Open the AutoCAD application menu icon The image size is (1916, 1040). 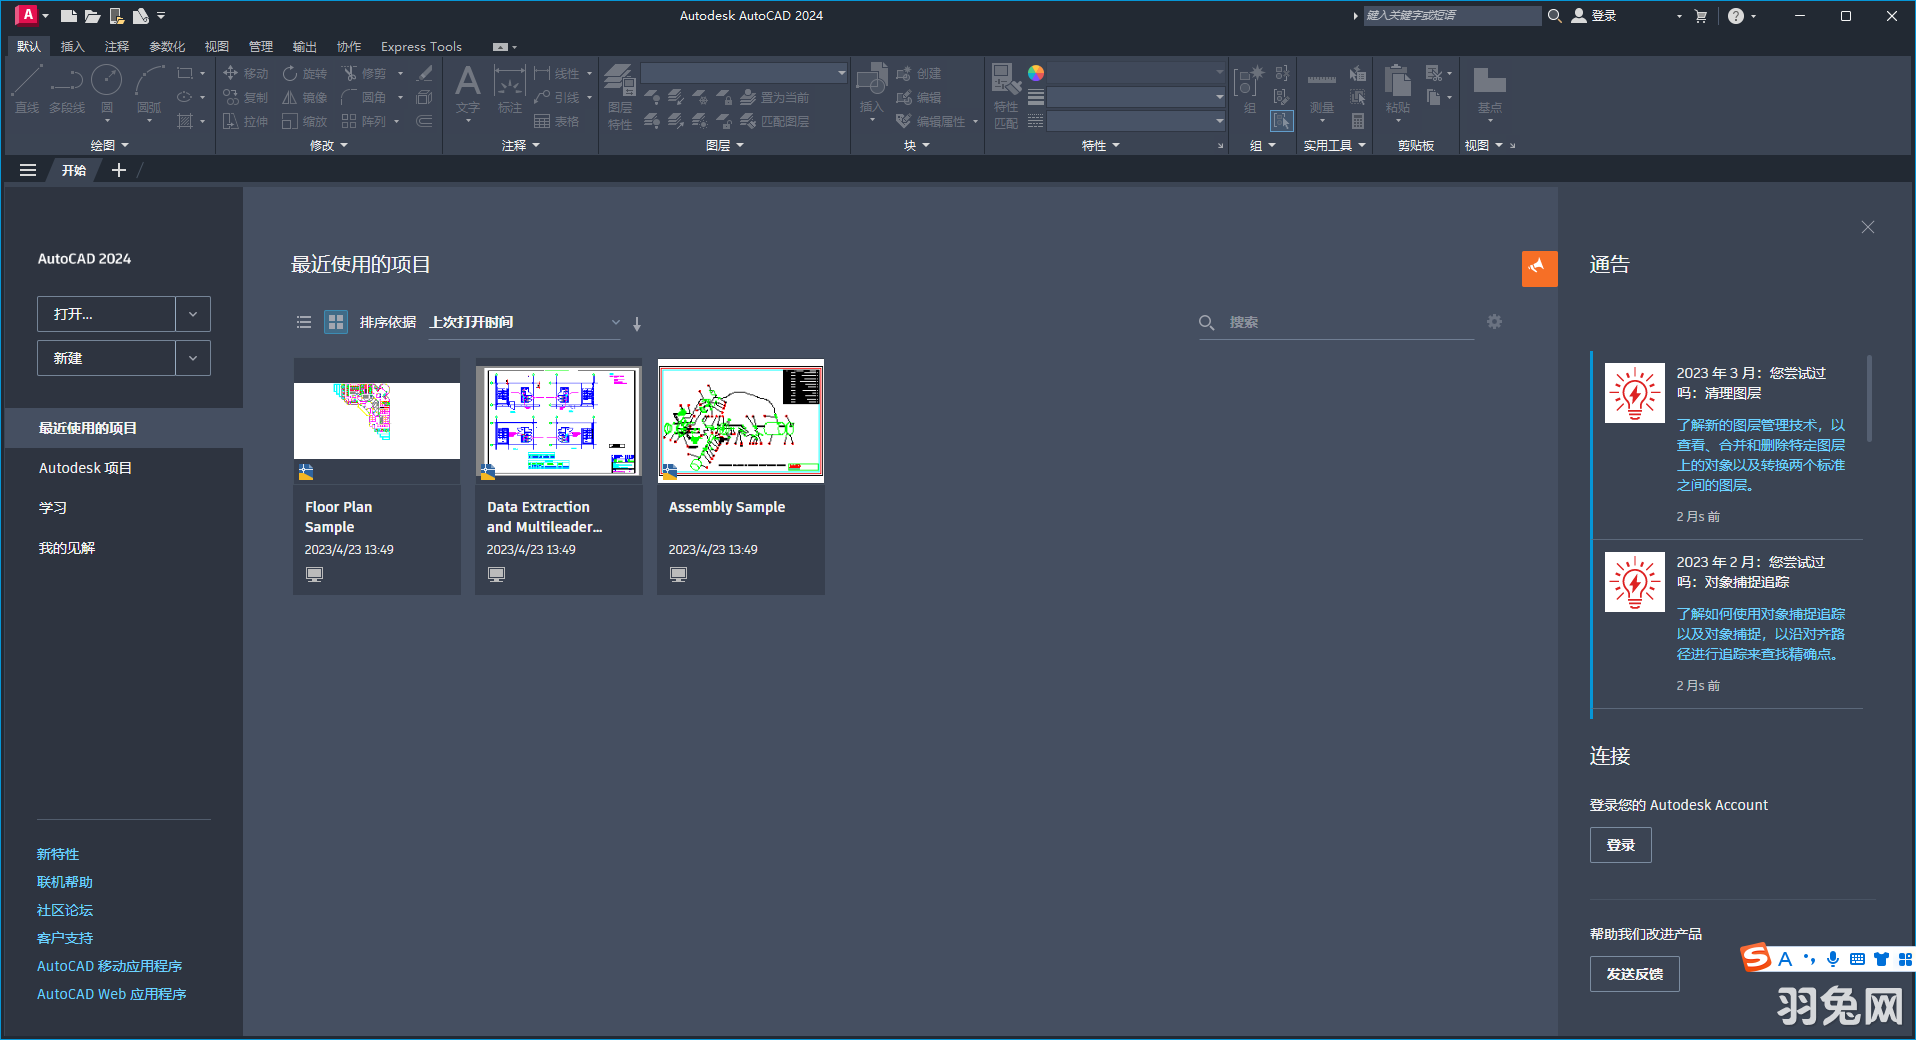pyautogui.click(x=27, y=15)
